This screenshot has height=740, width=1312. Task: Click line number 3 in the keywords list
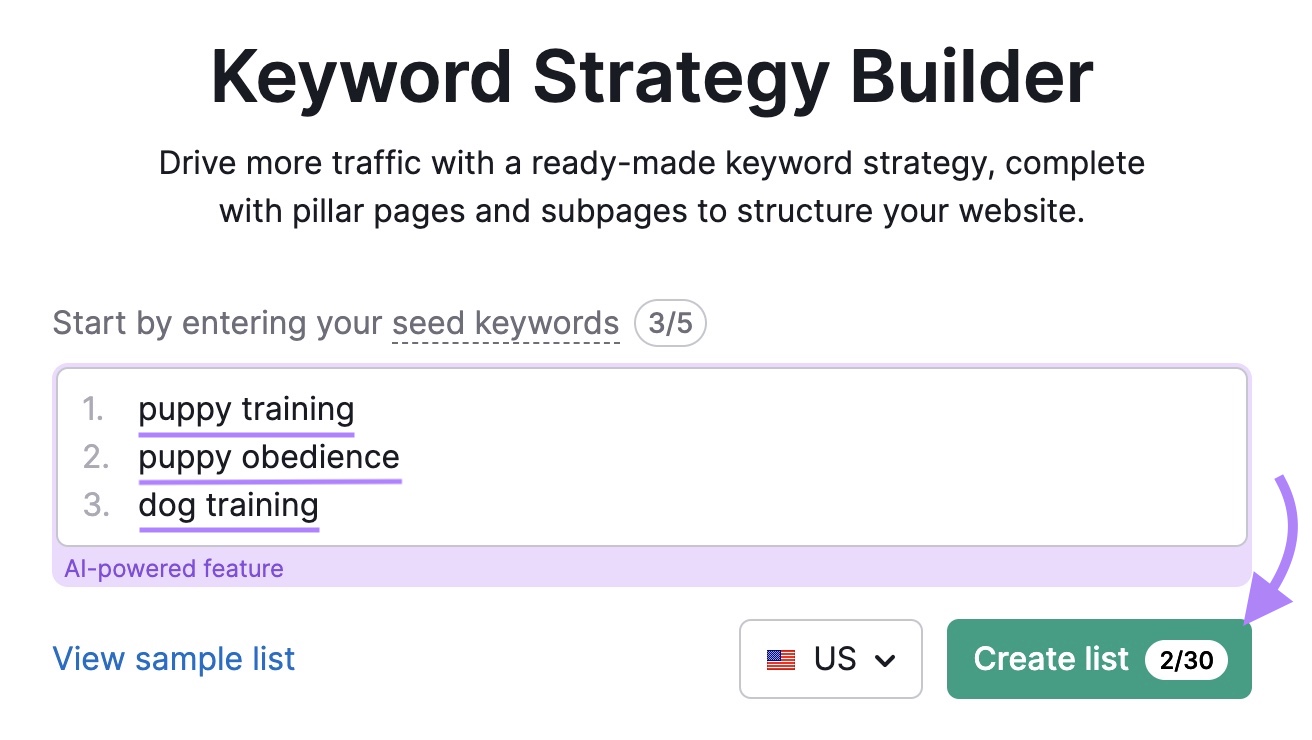(x=95, y=506)
